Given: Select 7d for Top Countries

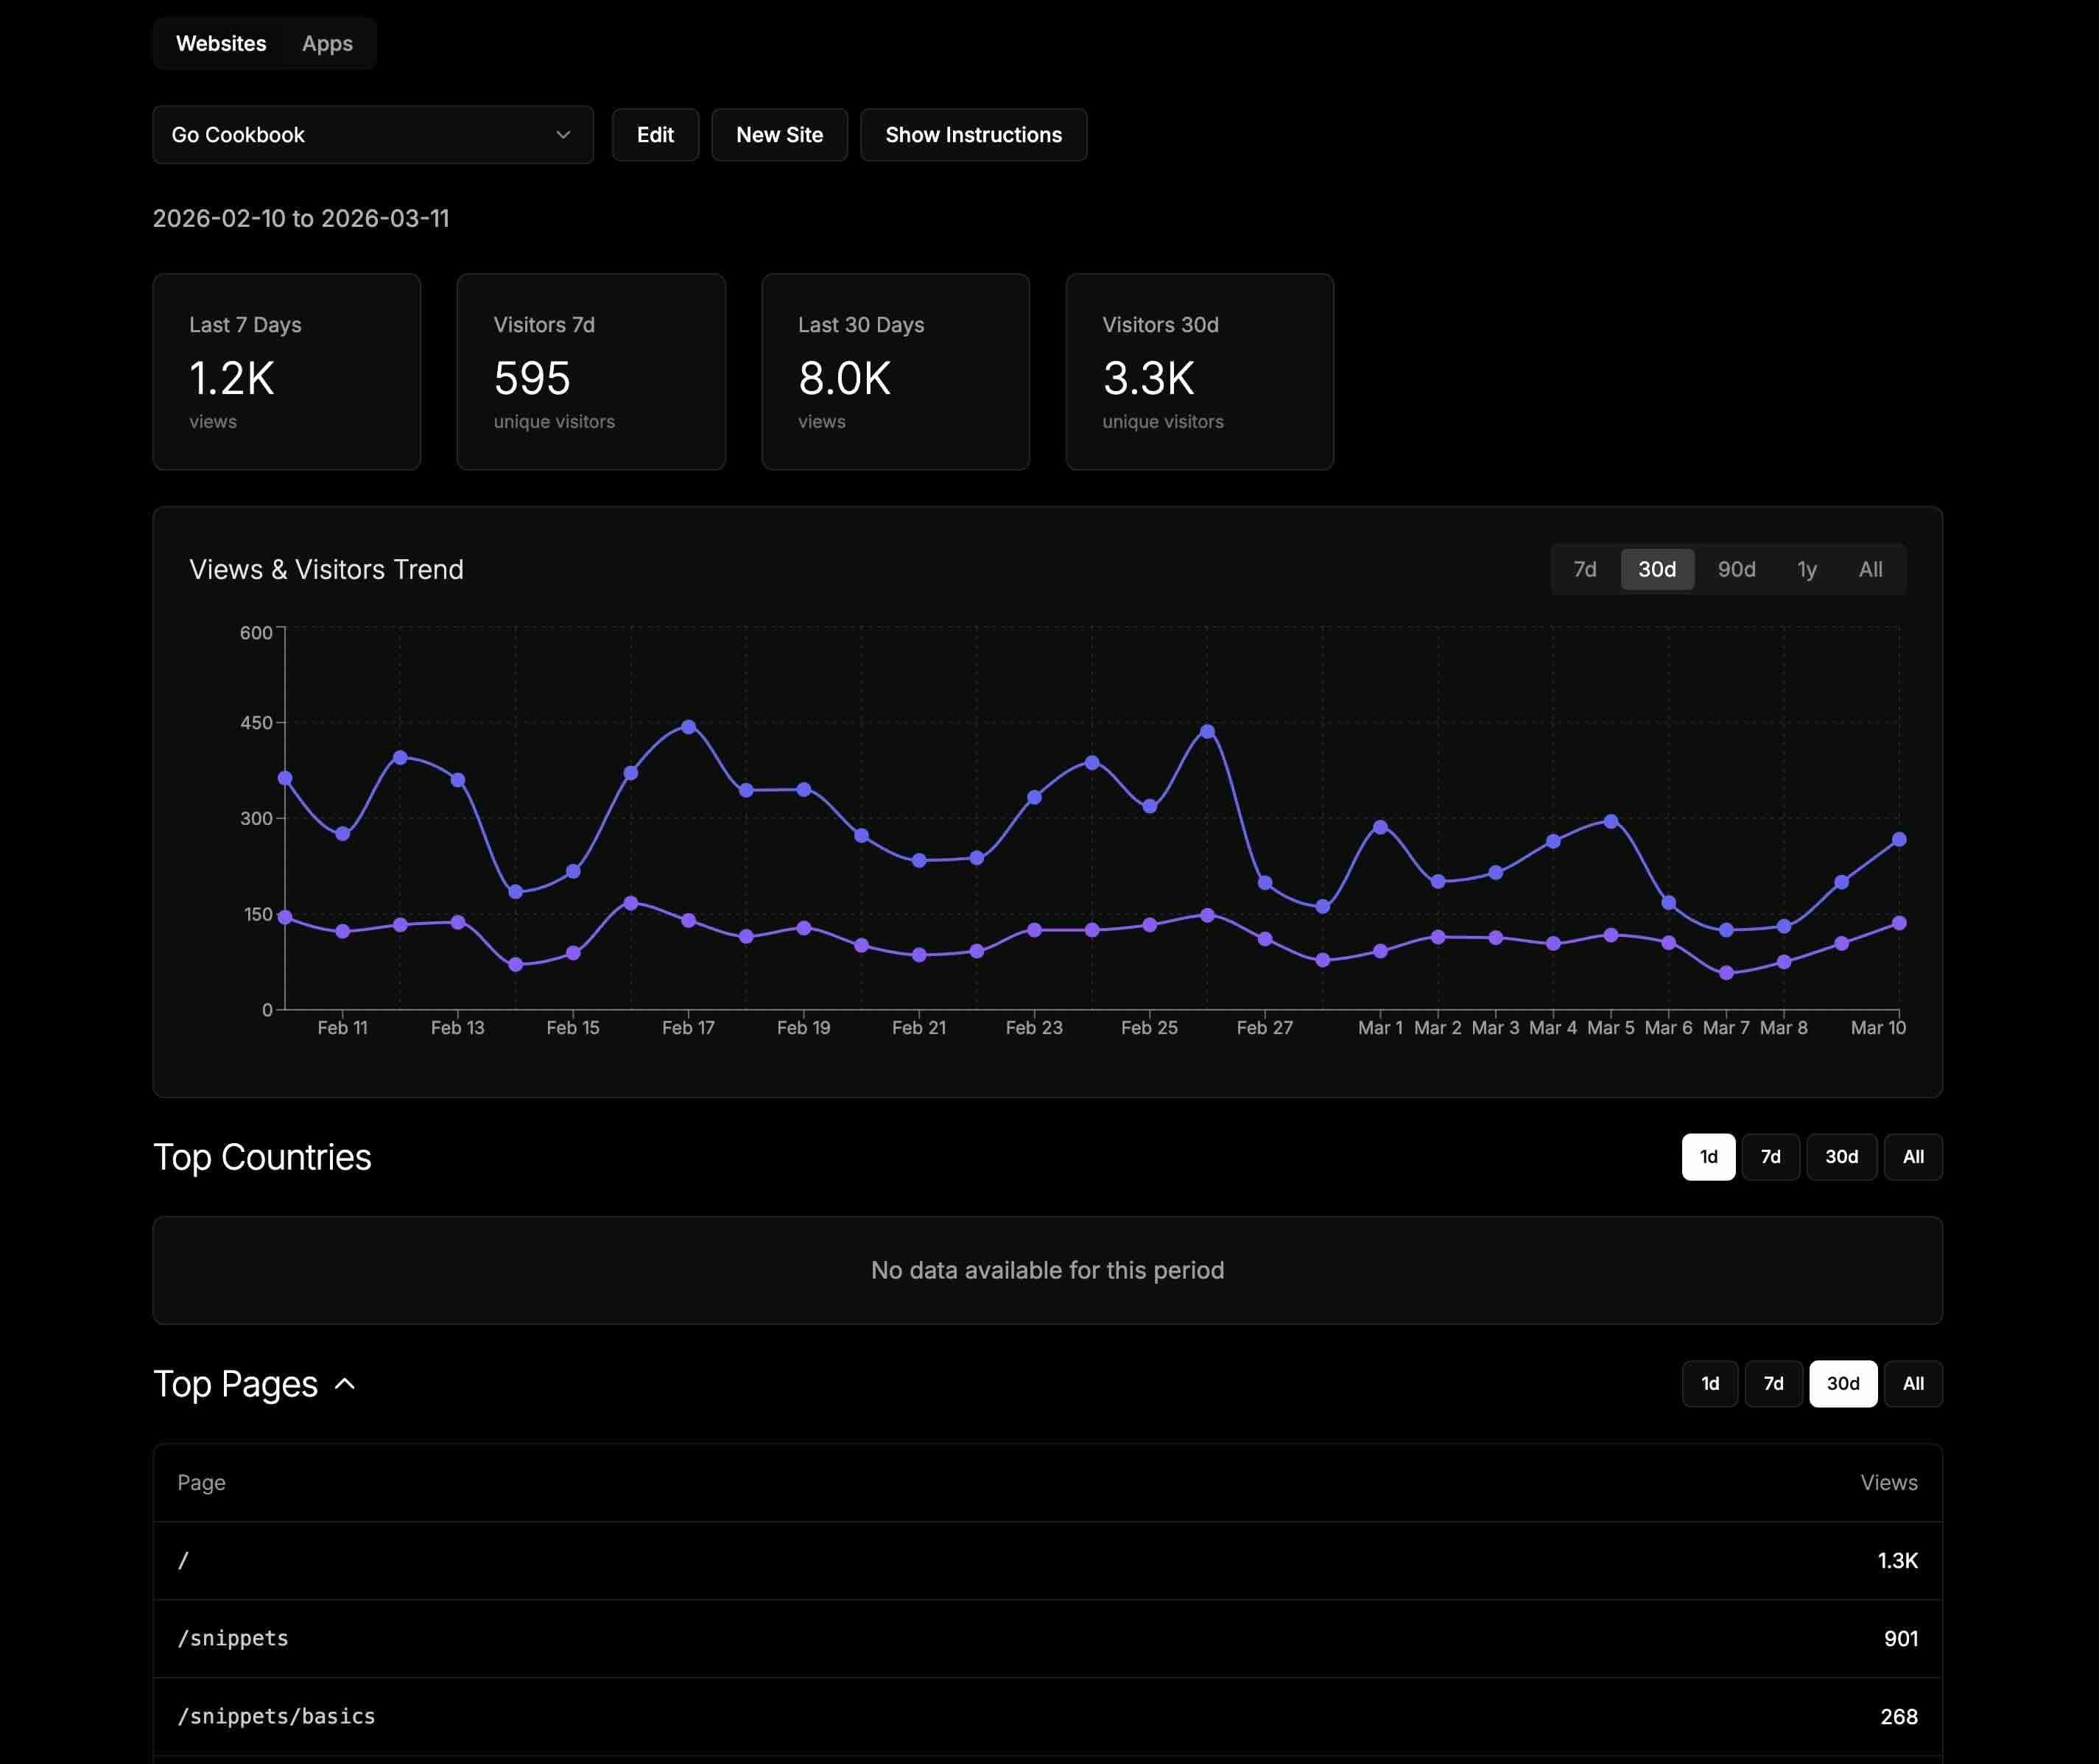Looking at the screenshot, I should (x=1770, y=1156).
